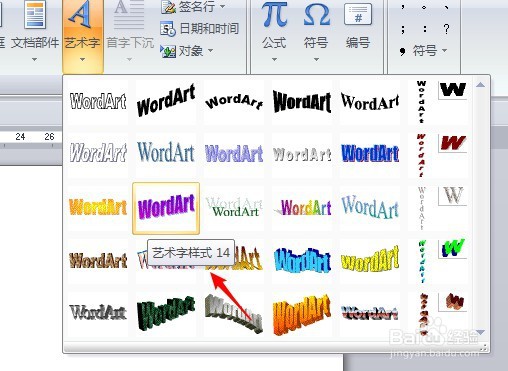Insert 日期和时间 date and time

(x=200, y=29)
